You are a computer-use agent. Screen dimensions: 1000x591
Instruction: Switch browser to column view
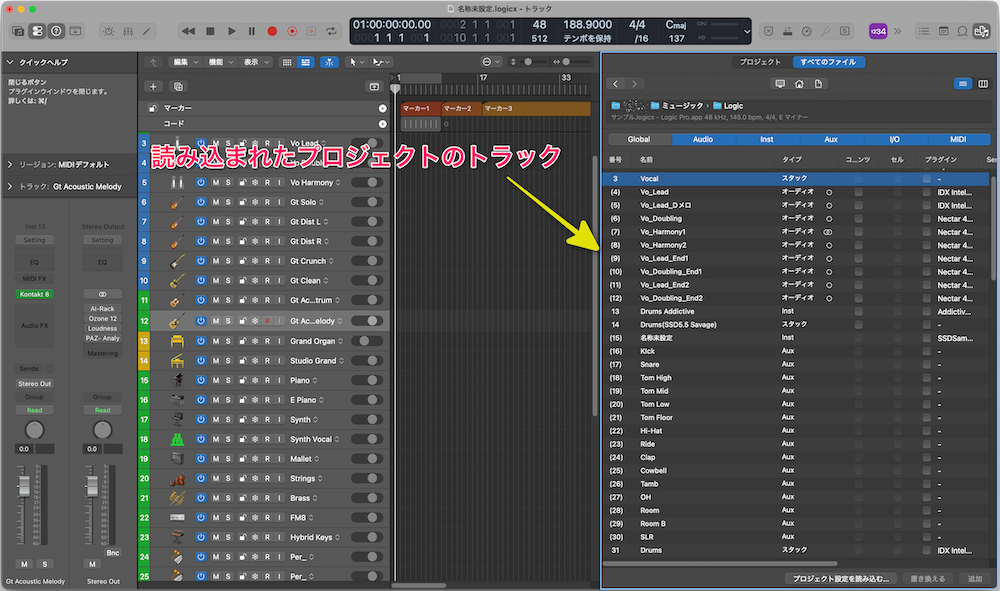[983, 84]
